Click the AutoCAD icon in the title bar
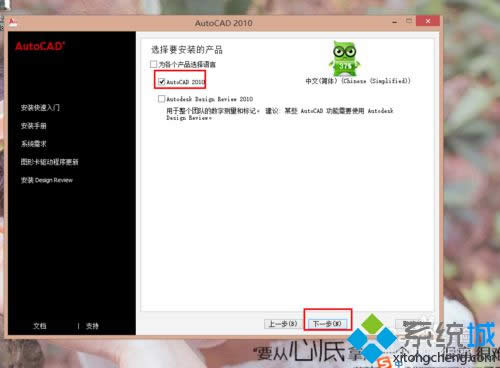Image resolution: width=500 pixels, height=368 pixels. coord(13,23)
